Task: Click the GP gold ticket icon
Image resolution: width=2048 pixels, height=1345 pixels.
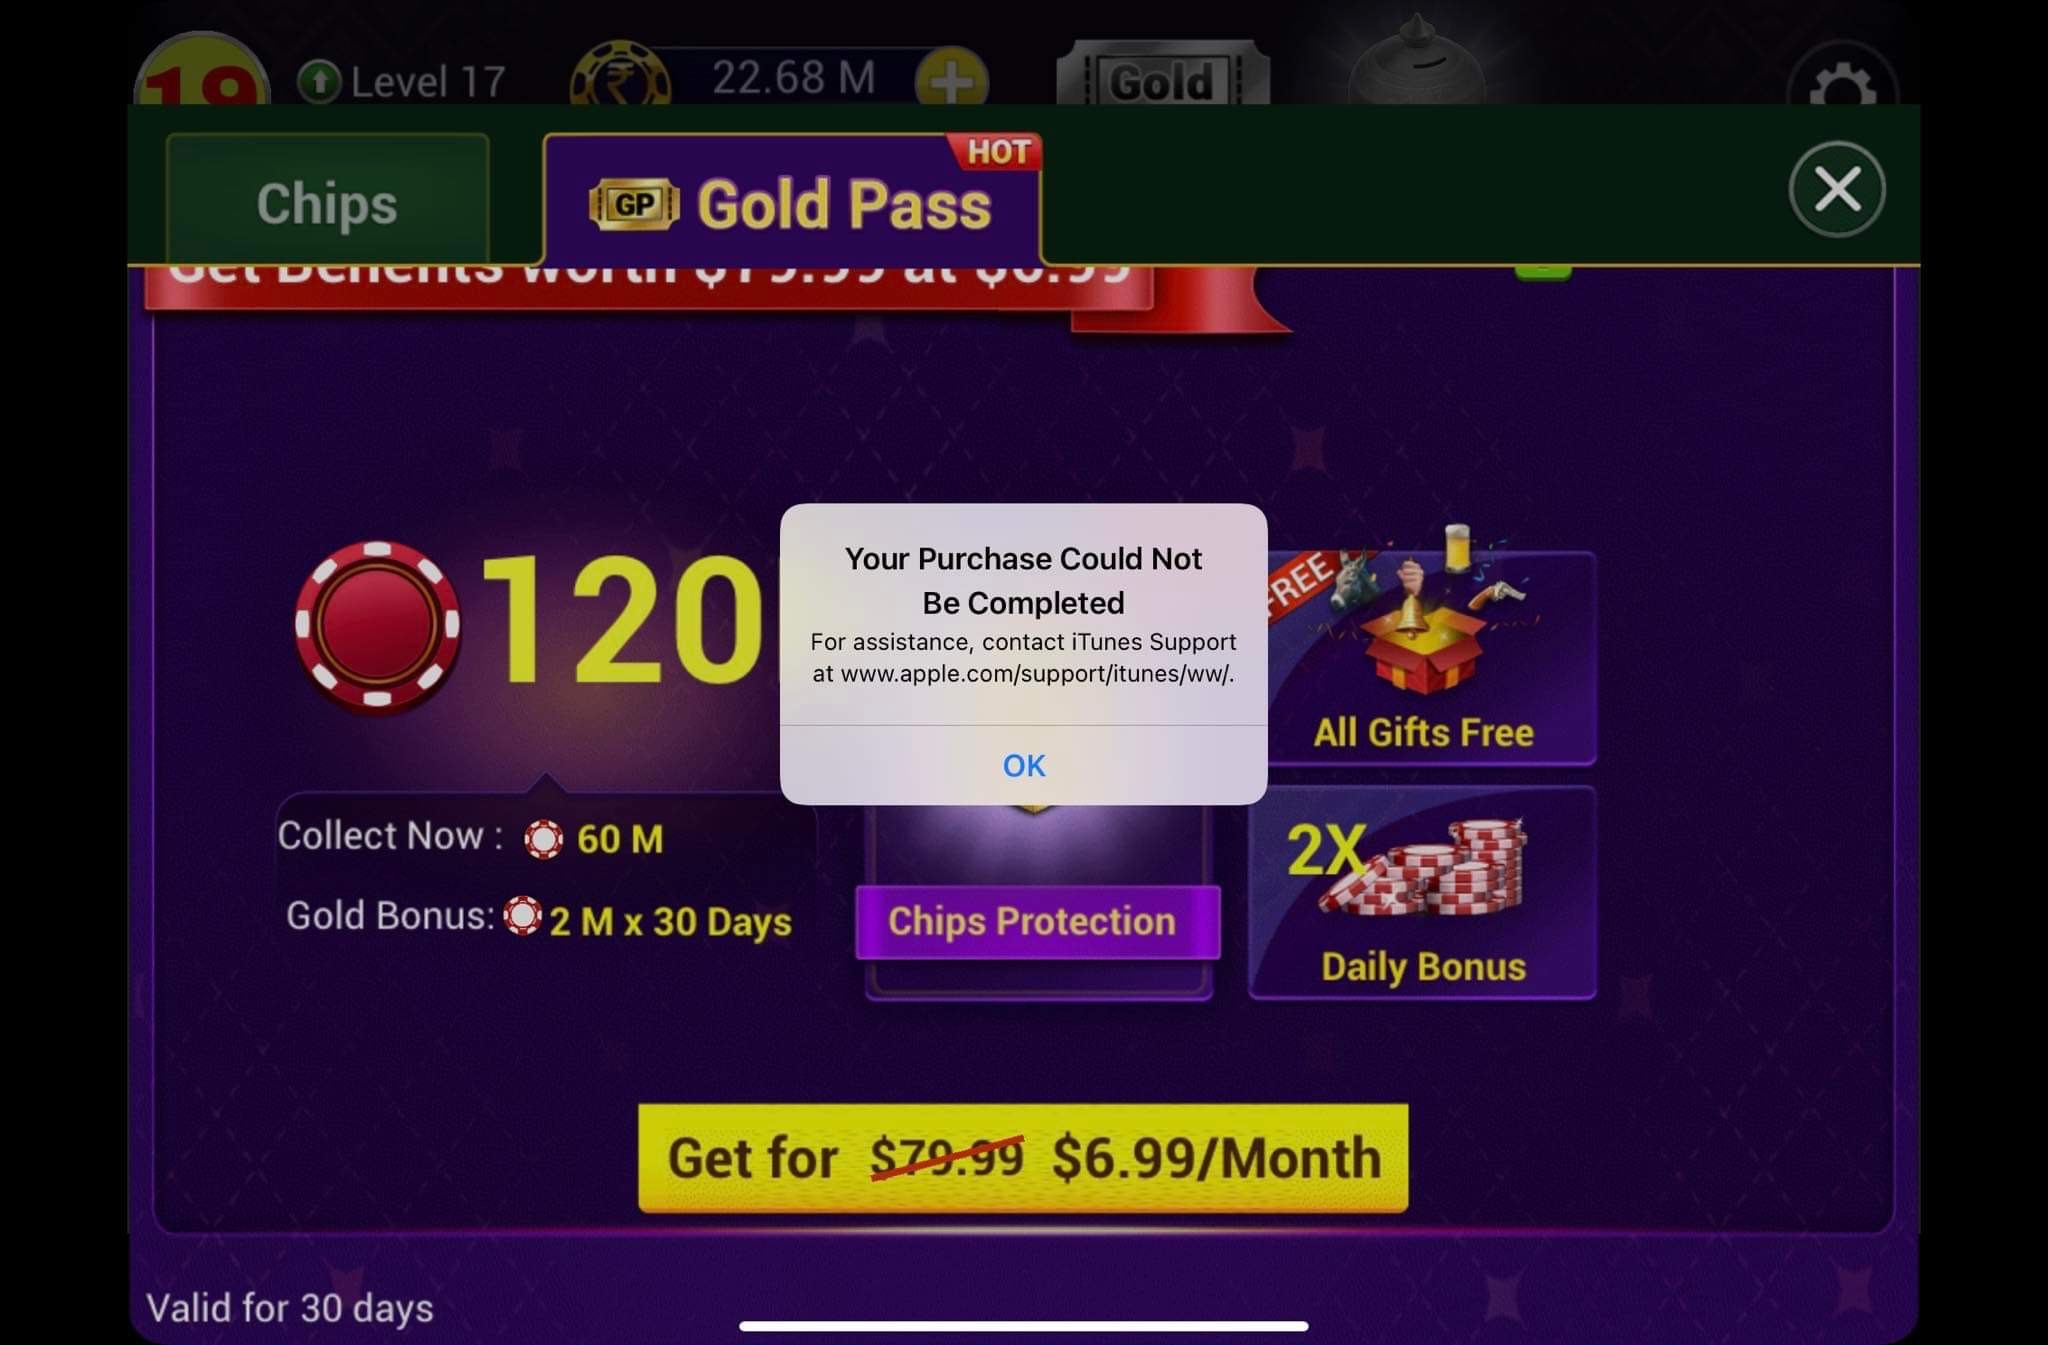Action: [x=634, y=204]
